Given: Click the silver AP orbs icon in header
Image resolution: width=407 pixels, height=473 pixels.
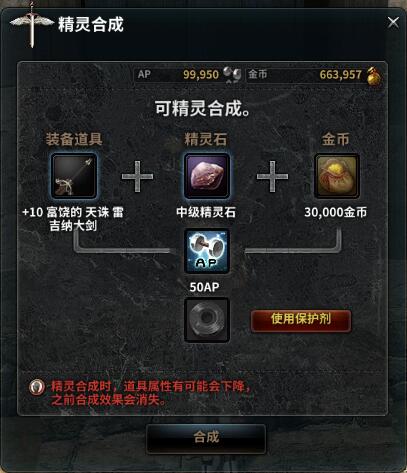Looking at the screenshot, I should point(232,74).
